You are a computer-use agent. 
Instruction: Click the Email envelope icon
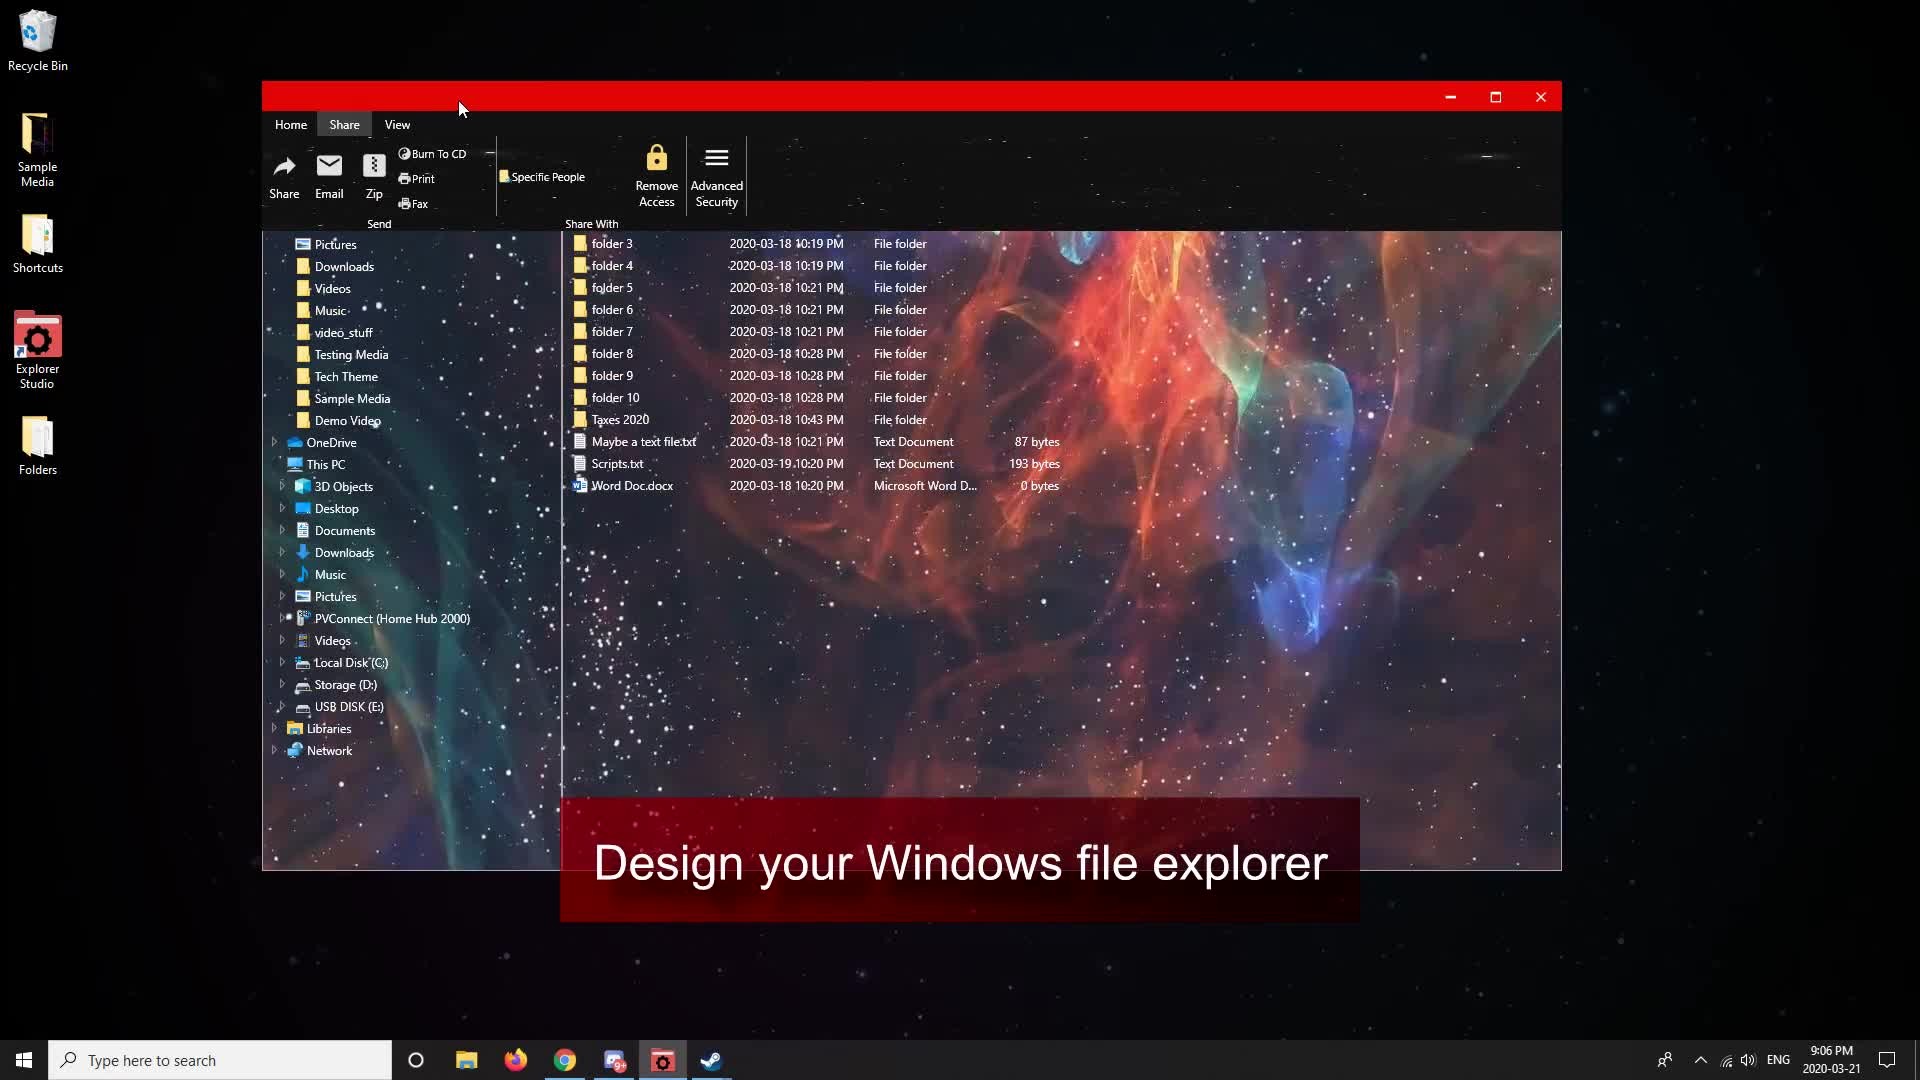pyautogui.click(x=329, y=166)
